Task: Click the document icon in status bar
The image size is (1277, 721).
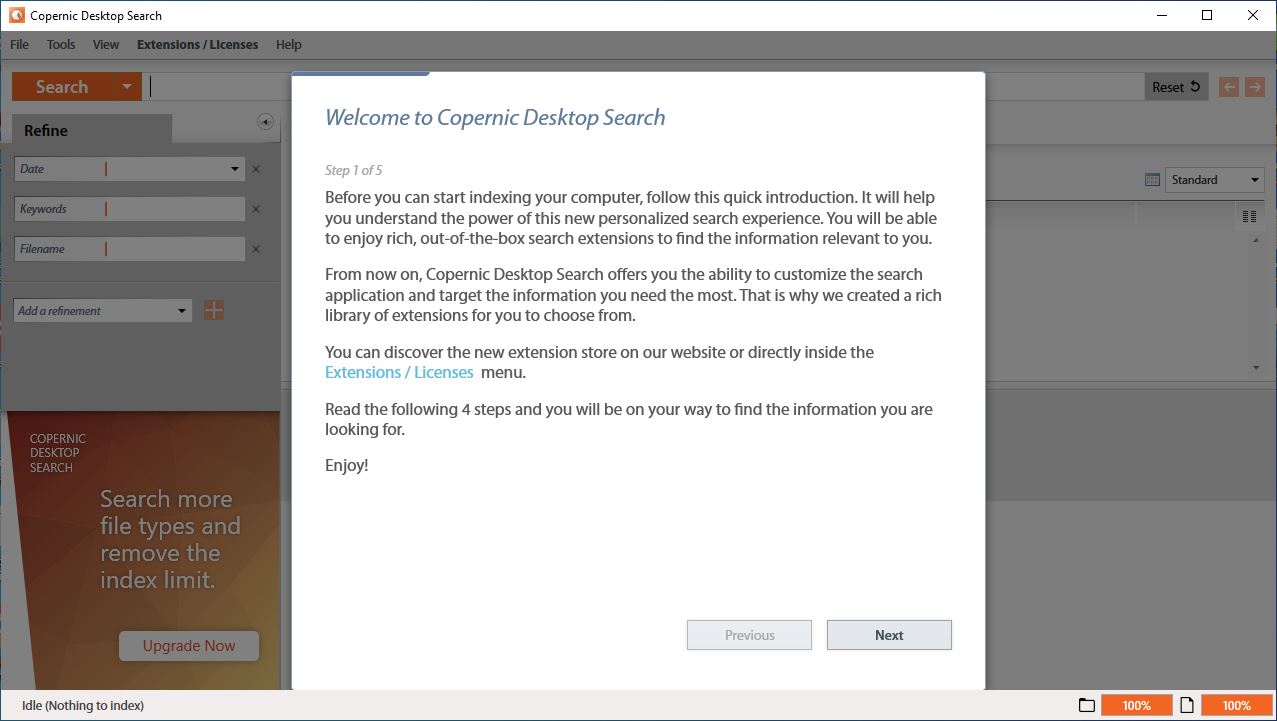Action: click(1187, 705)
